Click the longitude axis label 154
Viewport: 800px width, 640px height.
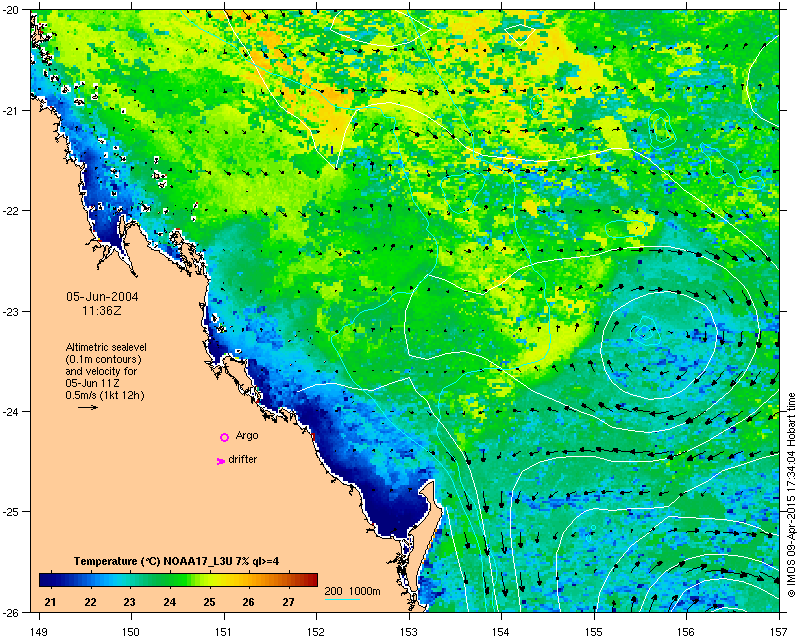(x=502, y=632)
